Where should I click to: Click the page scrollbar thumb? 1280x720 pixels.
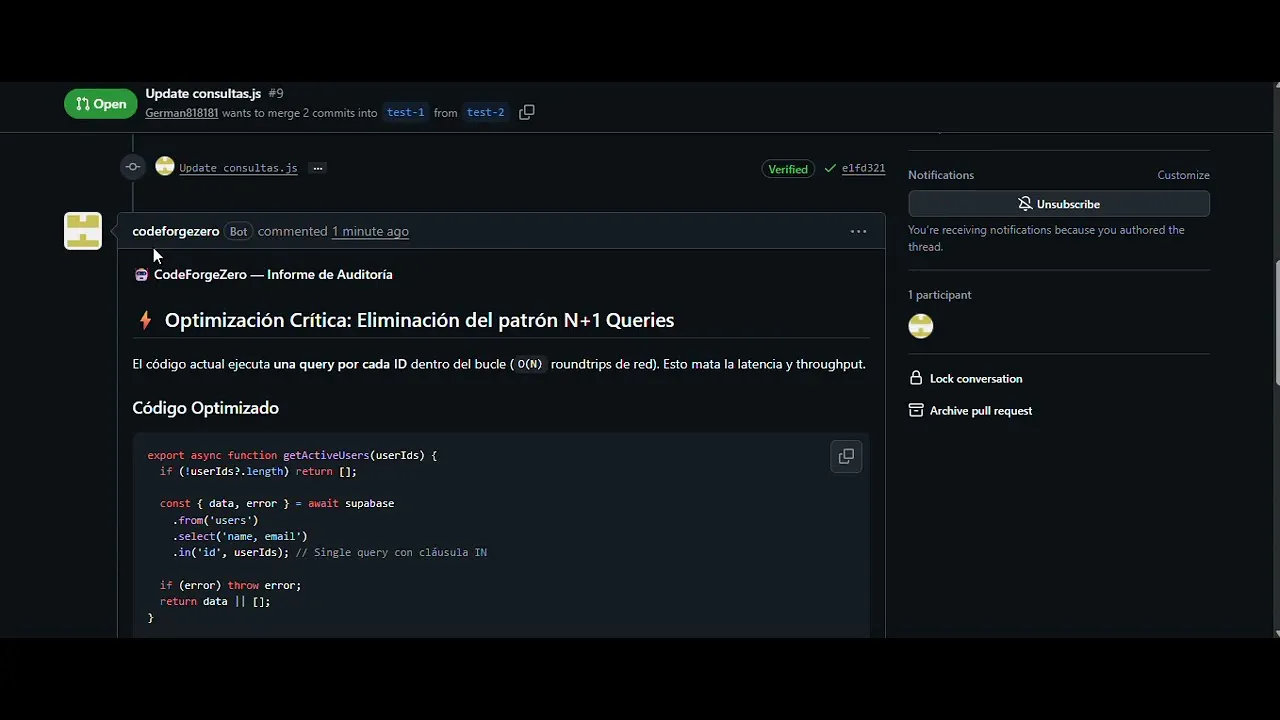[1276, 322]
